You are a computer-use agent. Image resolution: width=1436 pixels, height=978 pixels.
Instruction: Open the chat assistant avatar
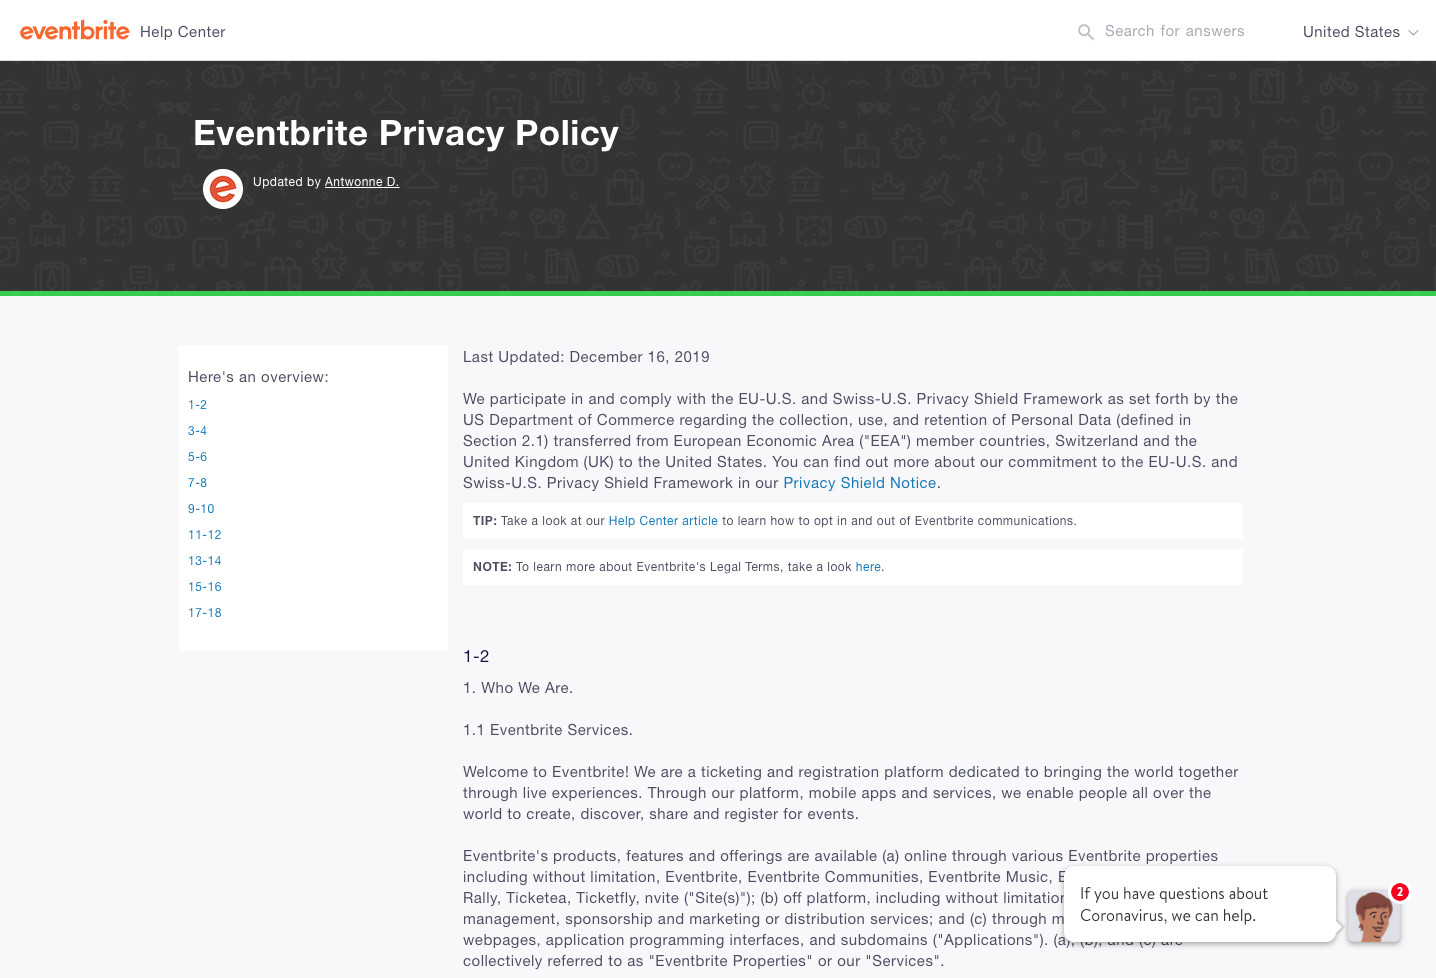click(1372, 916)
